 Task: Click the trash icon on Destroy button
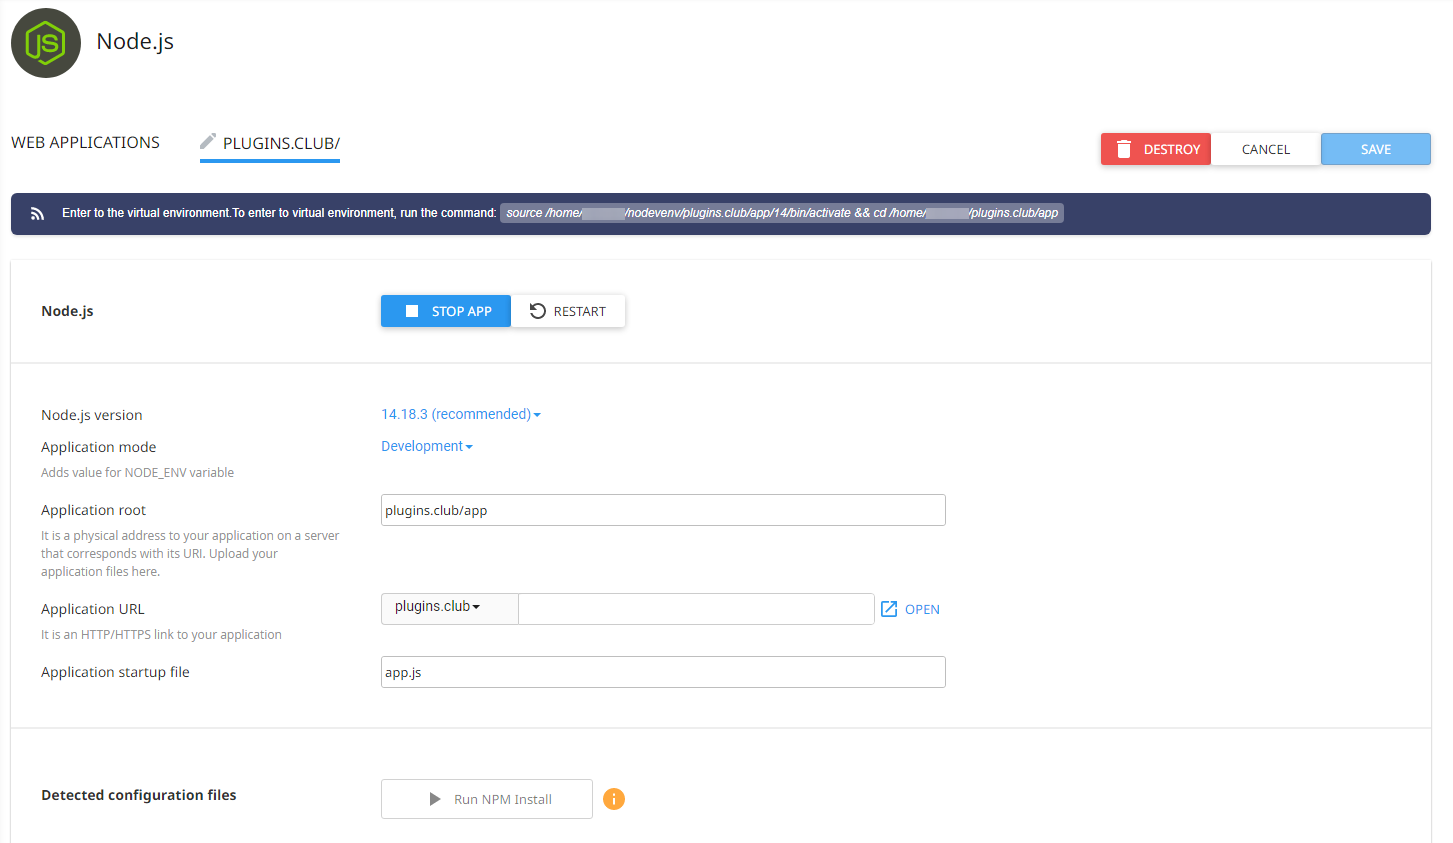point(1124,149)
